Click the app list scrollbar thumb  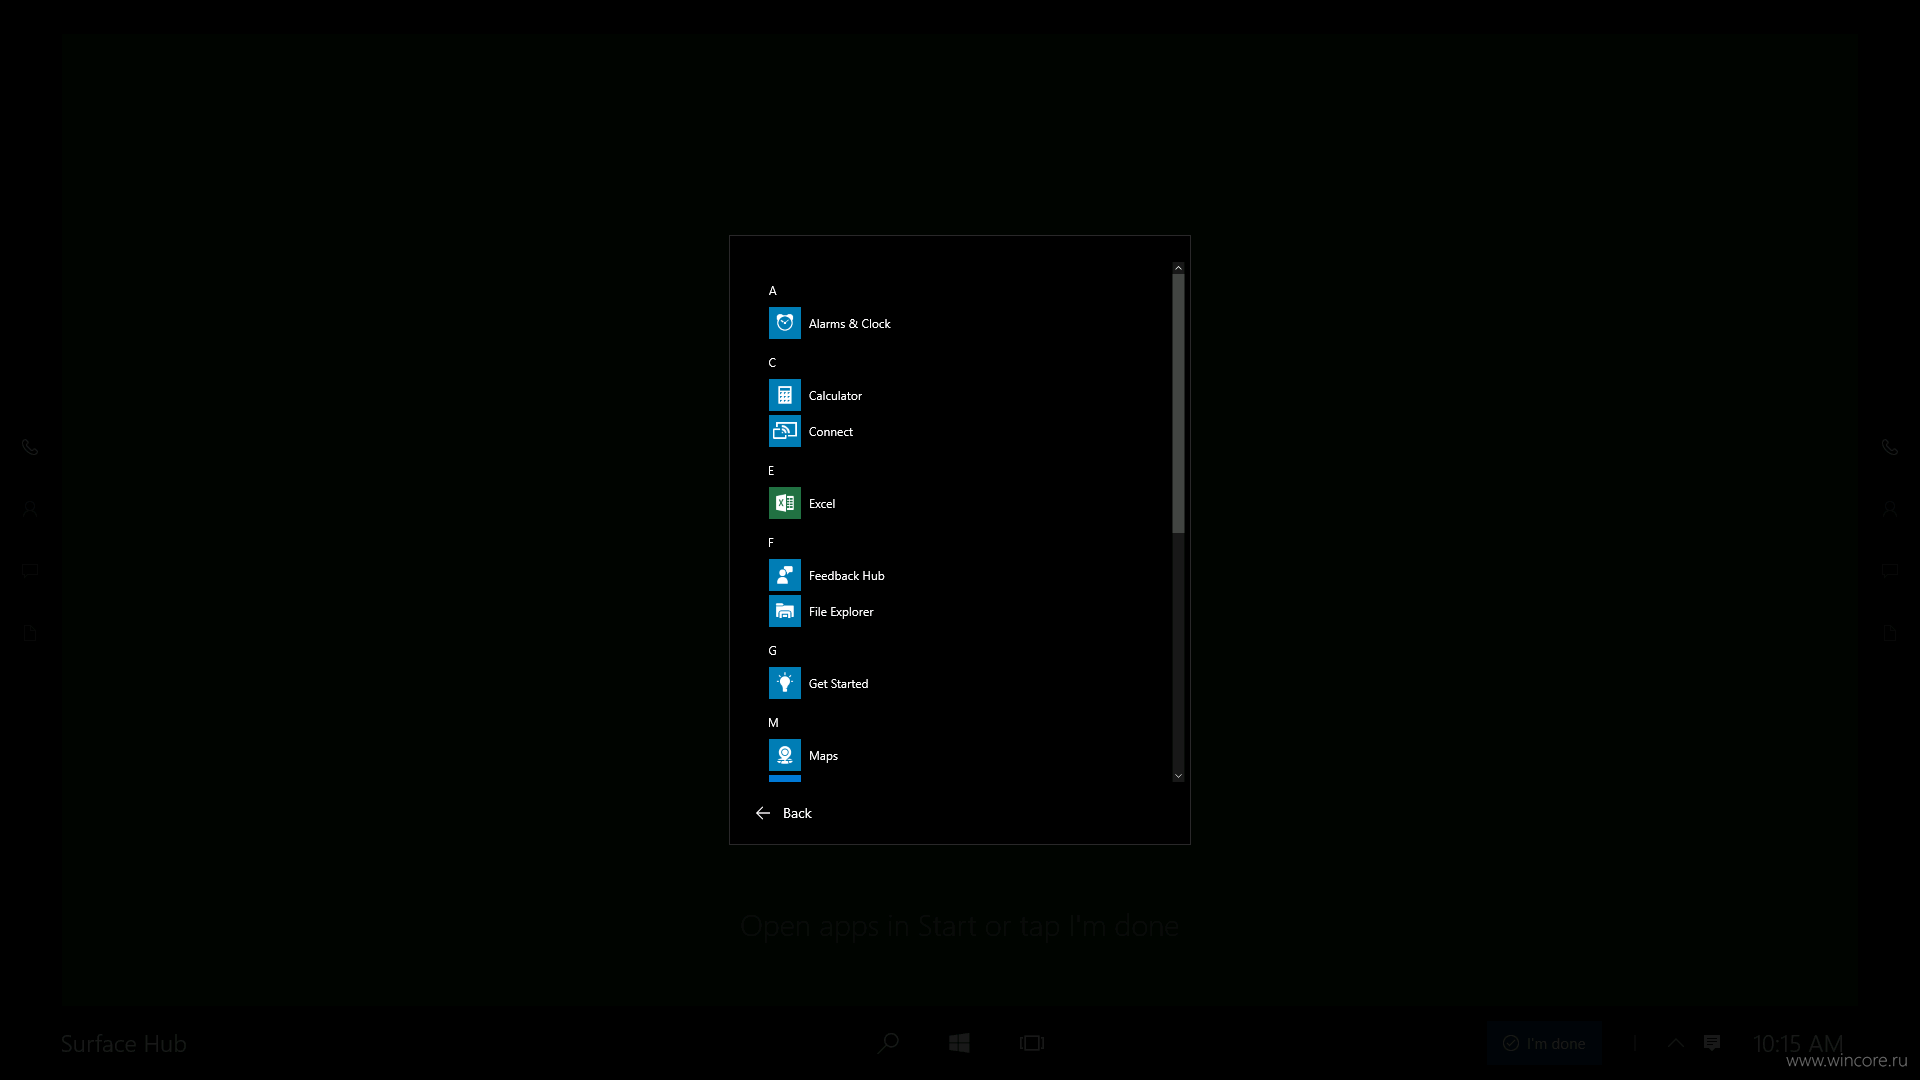(1178, 404)
